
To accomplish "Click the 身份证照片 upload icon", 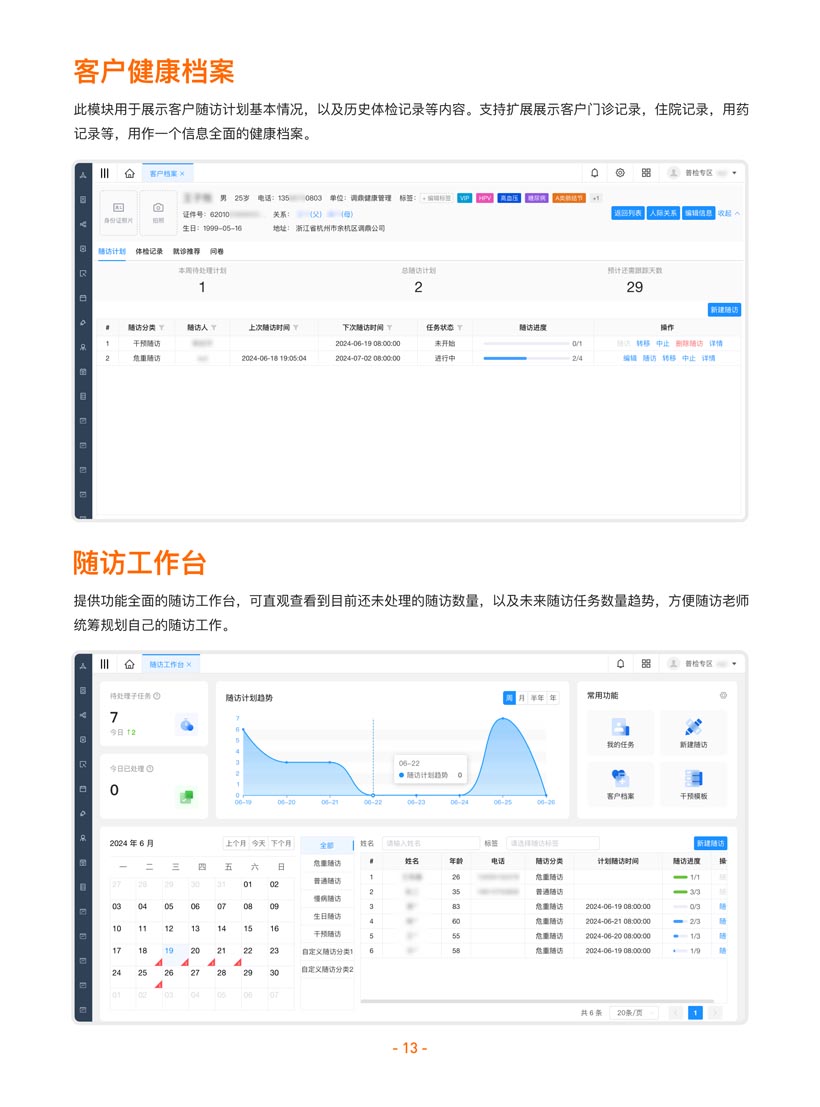I will 118,208.
